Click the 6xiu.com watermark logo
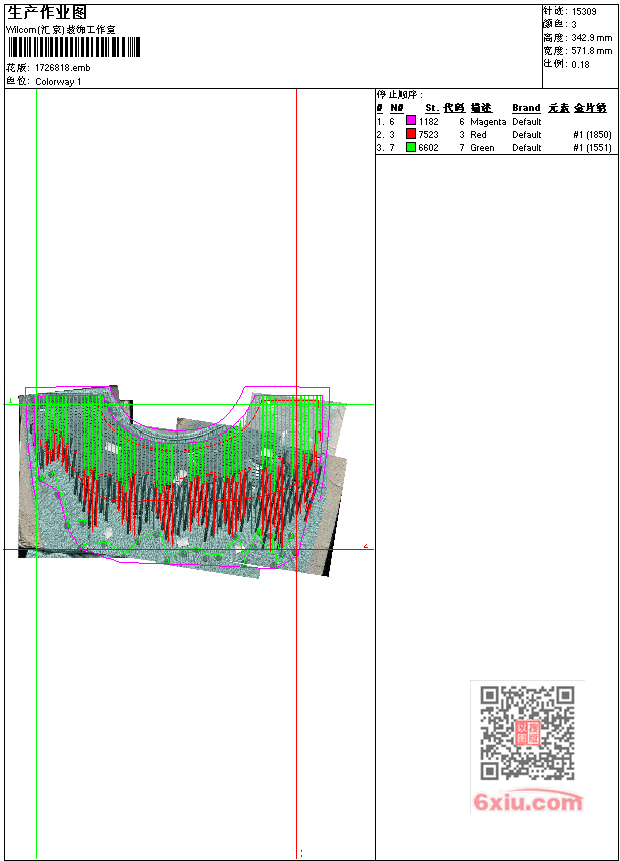 (528, 802)
